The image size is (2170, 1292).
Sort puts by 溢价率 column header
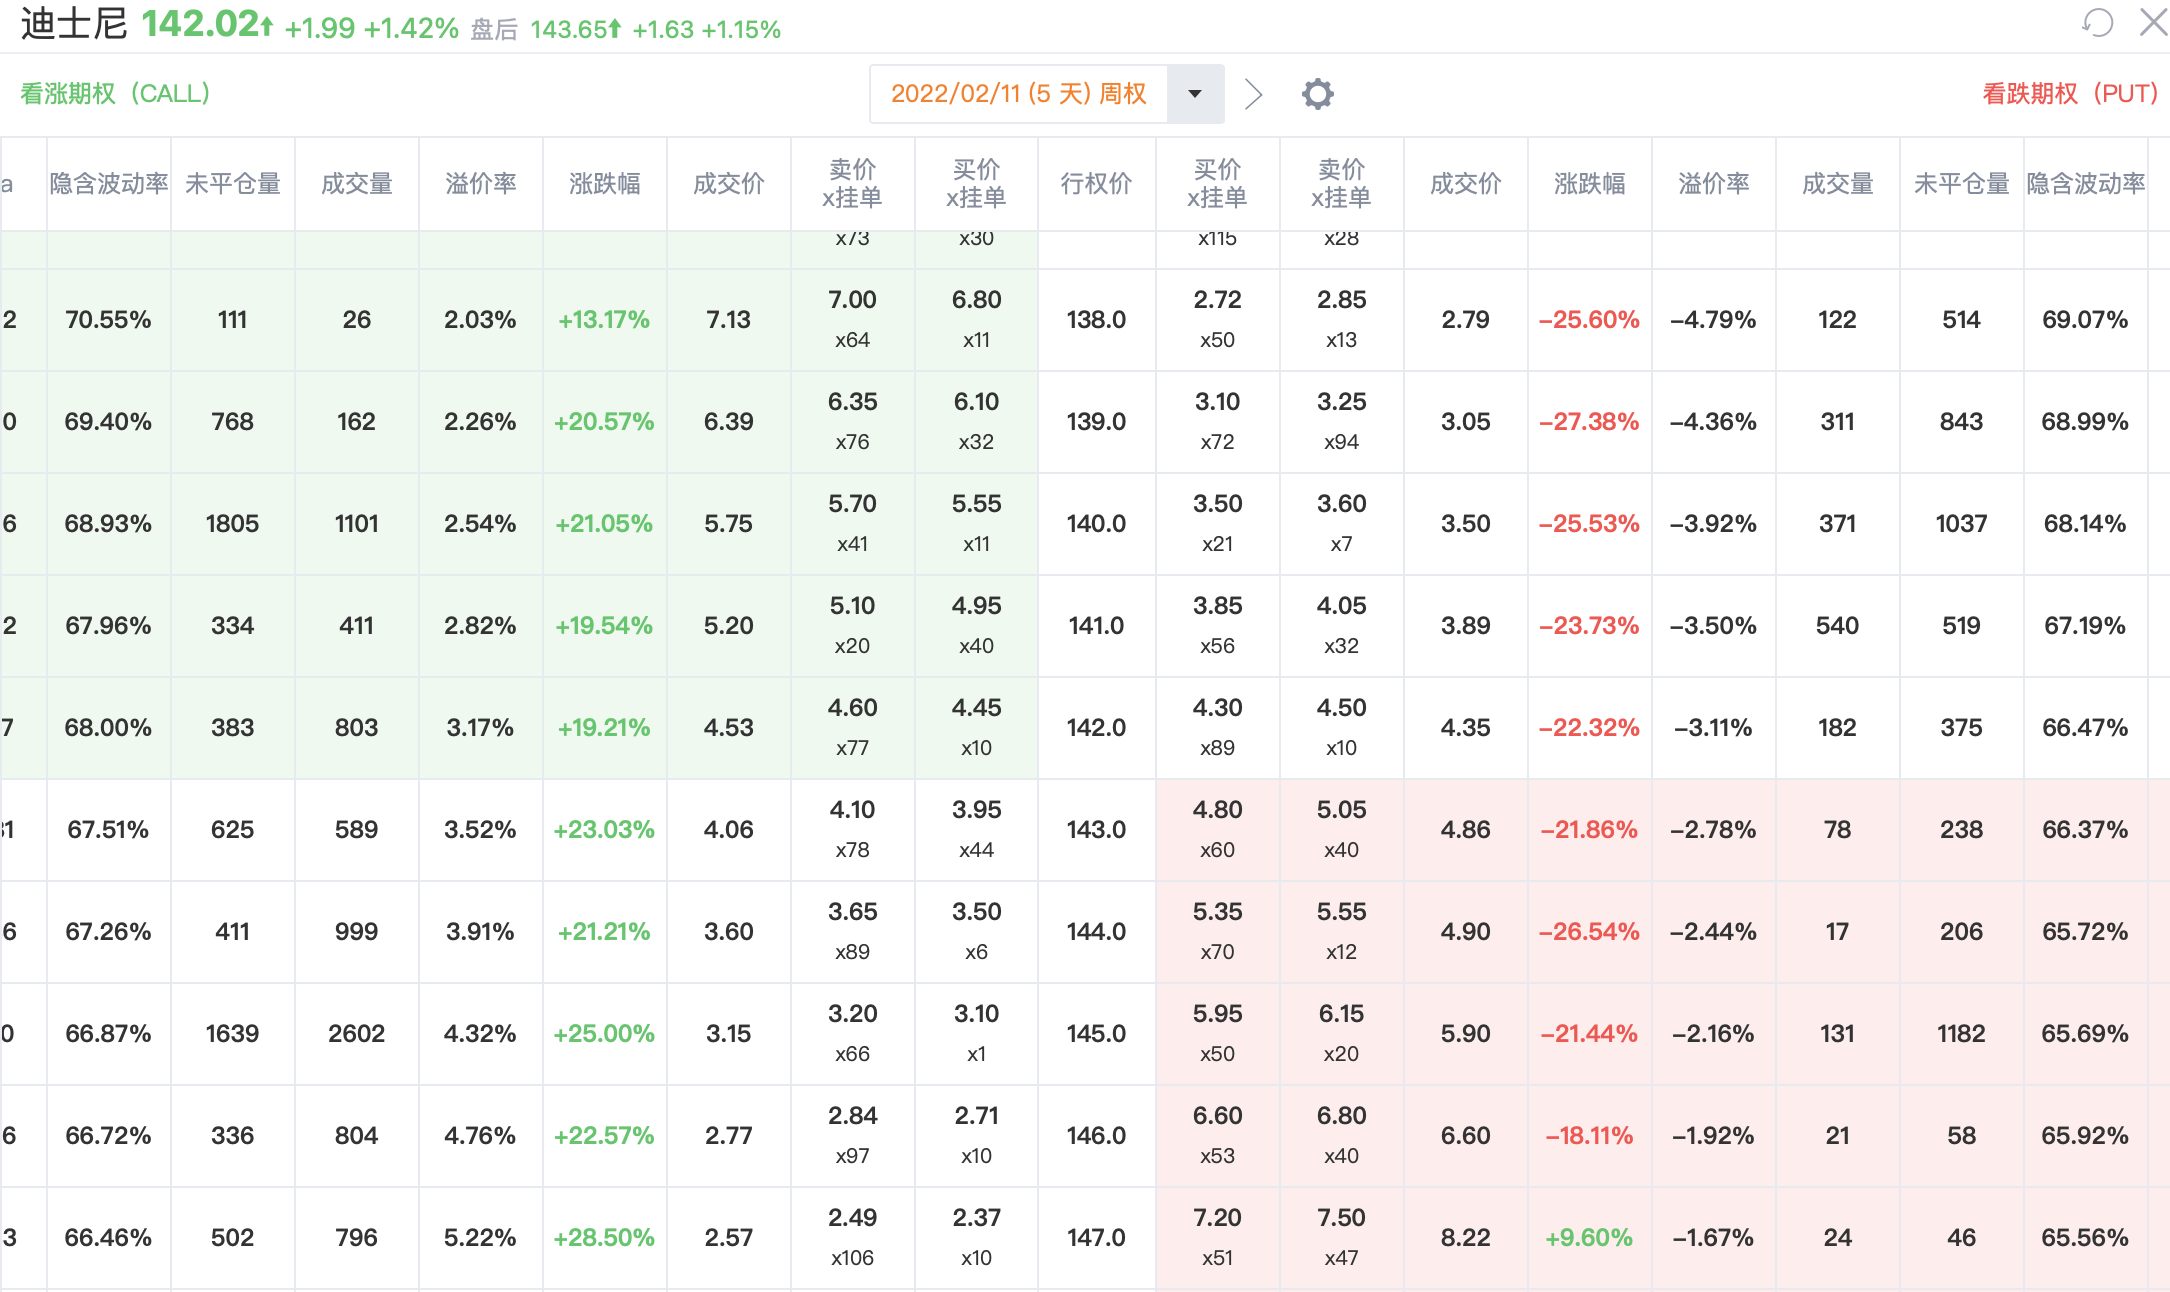(1713, 184)
